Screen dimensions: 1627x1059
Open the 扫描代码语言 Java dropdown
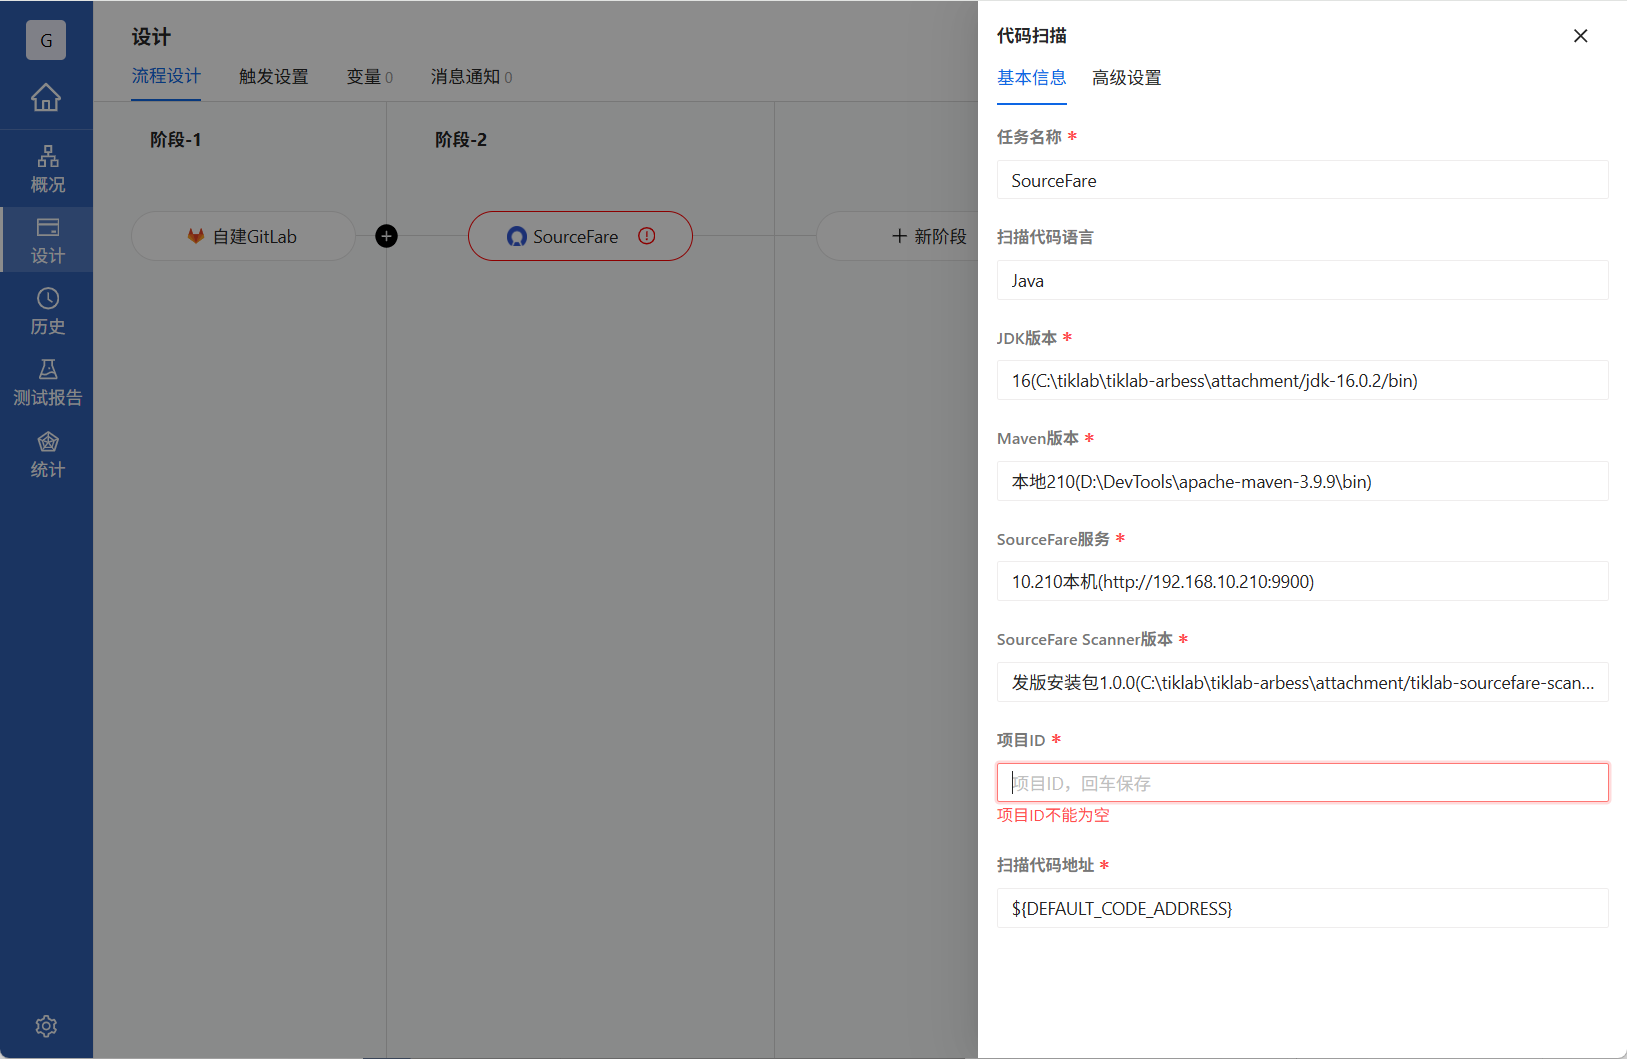coord(1302,280)
